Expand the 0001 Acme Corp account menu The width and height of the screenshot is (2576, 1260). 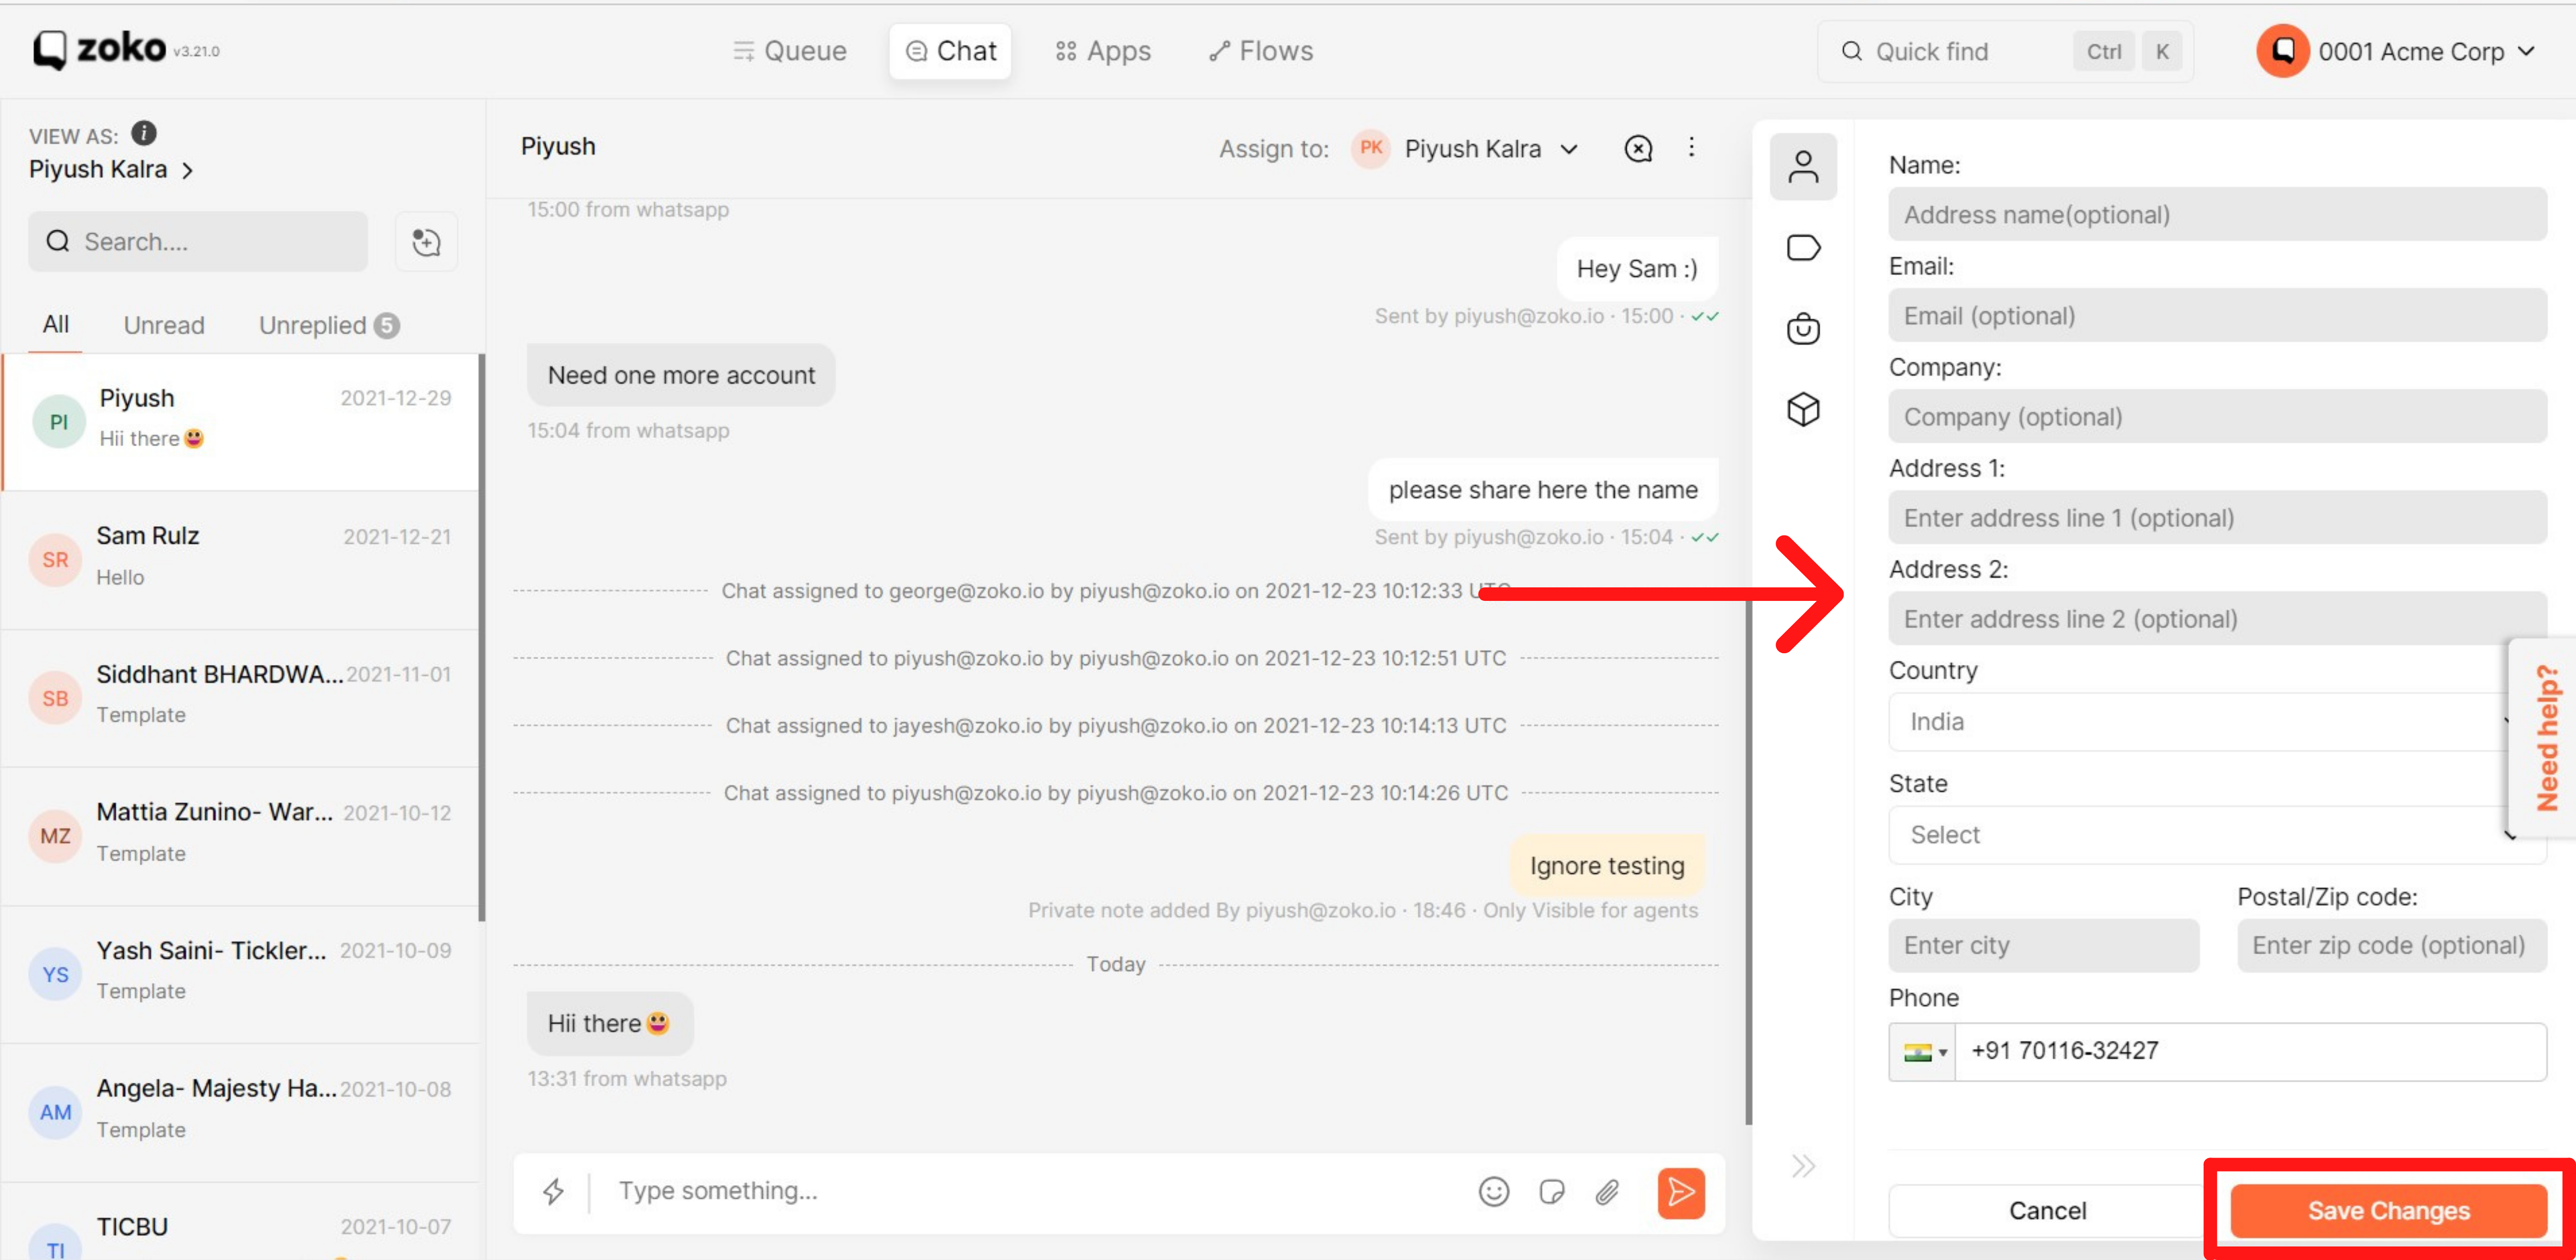click(2526, 51)
